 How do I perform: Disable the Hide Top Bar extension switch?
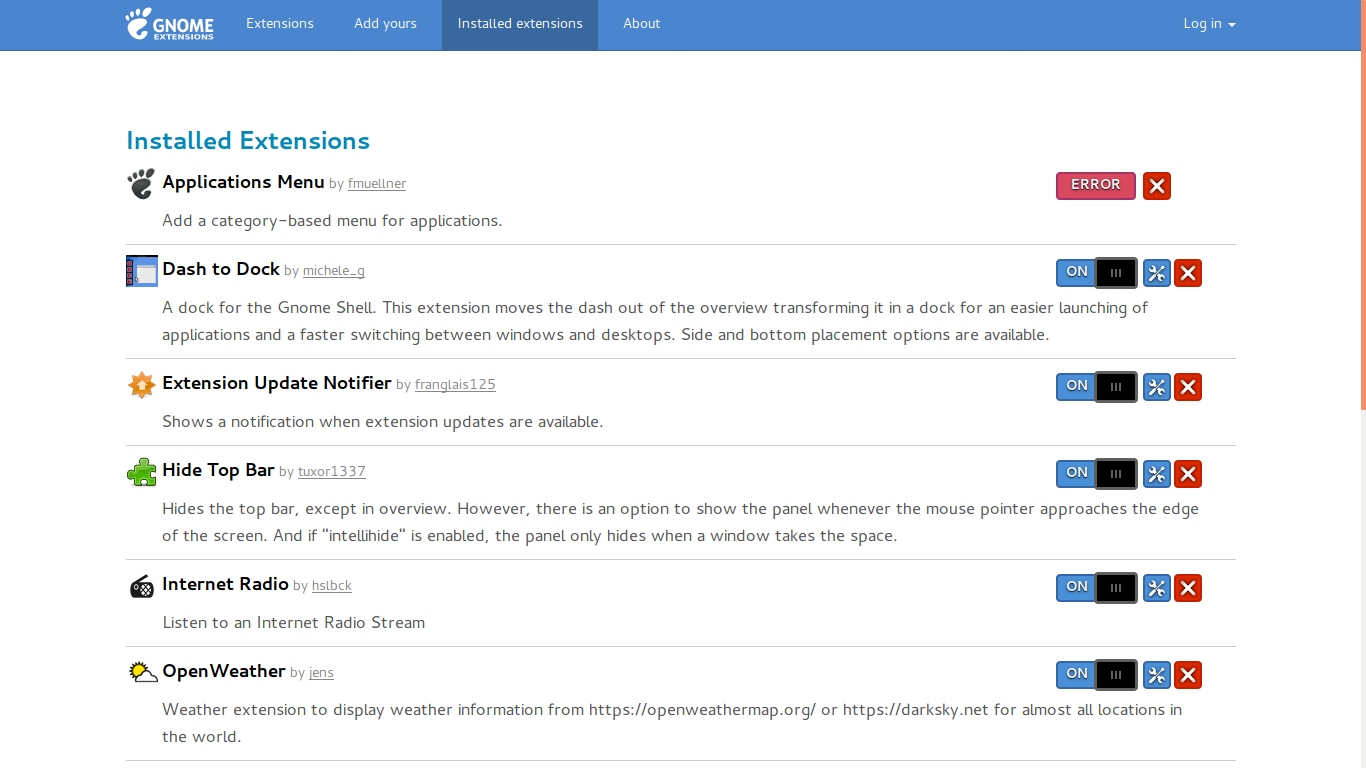1097,474
